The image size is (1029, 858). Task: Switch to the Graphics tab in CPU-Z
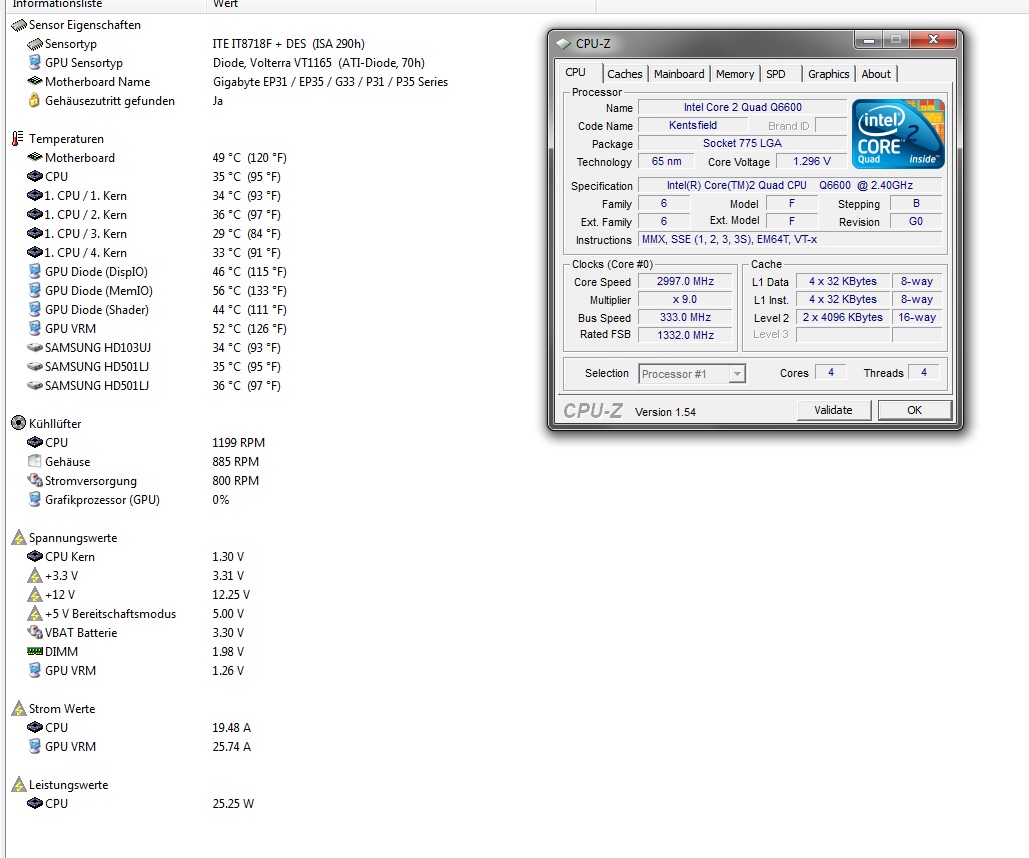pyautogui.click(x=829, y=74)
